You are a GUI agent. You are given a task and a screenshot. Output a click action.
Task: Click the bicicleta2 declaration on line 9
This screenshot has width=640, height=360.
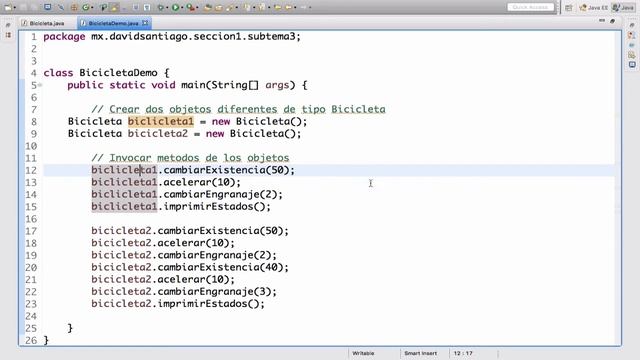[158, 133]
